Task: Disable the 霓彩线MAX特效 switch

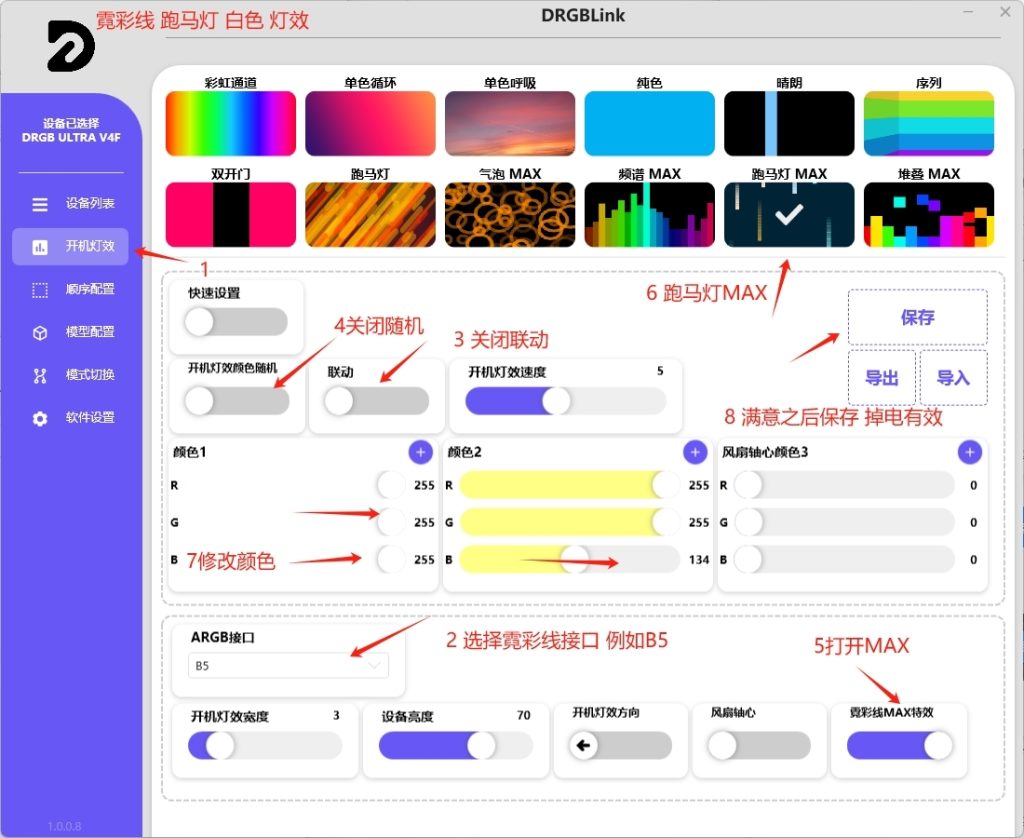Action: point(900,745)
